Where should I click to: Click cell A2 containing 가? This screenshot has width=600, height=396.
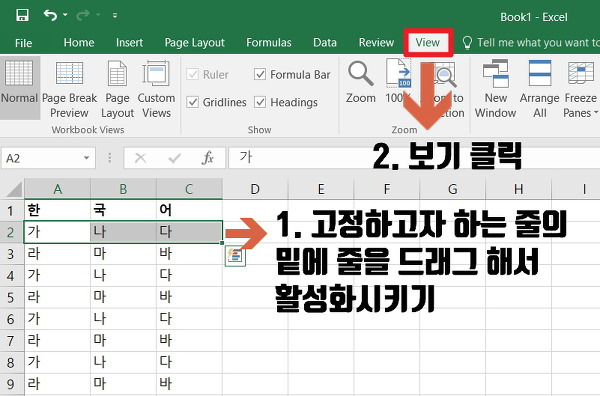57,232
